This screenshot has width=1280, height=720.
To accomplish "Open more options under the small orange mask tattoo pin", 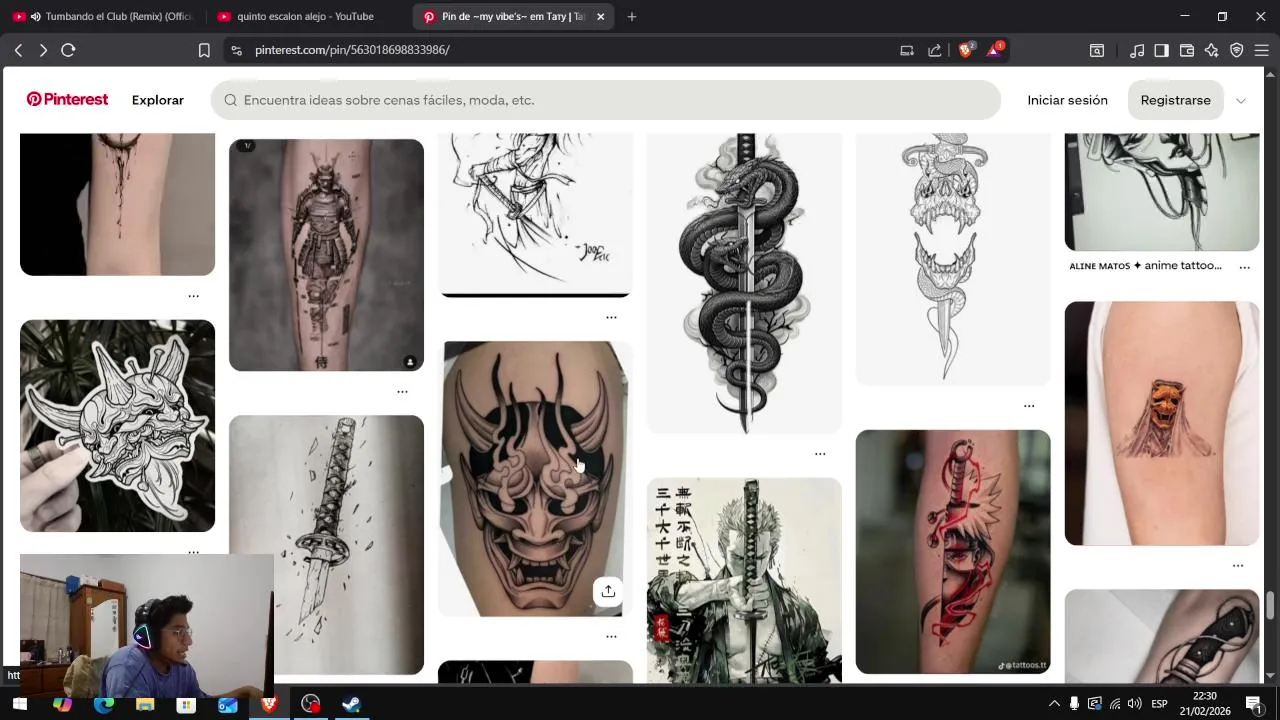I will click(1238, 565).
